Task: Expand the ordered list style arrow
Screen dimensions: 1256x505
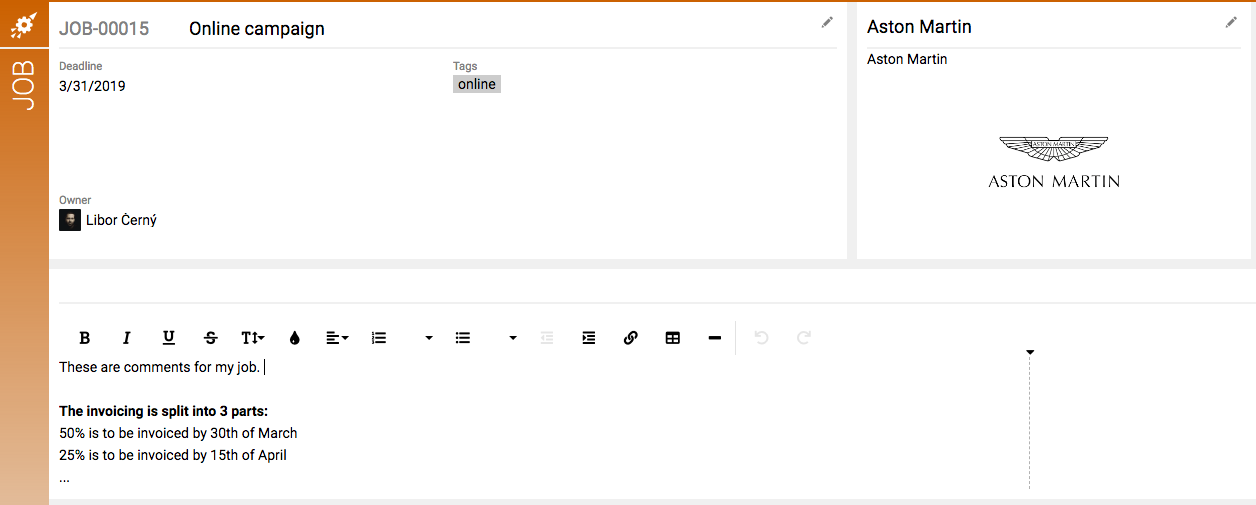Action: click(x=429, y=338)
